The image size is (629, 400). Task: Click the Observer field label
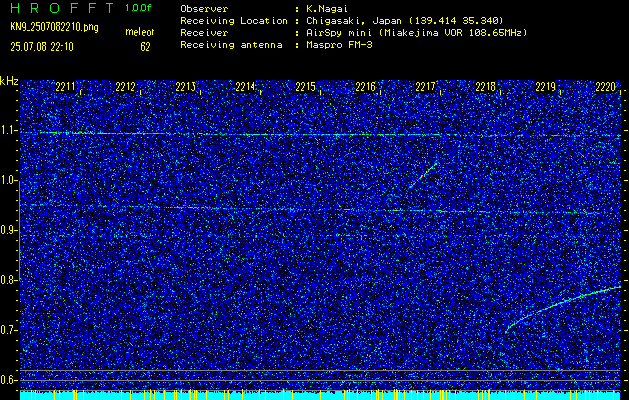pyautogui.click(x=204, y=8)
